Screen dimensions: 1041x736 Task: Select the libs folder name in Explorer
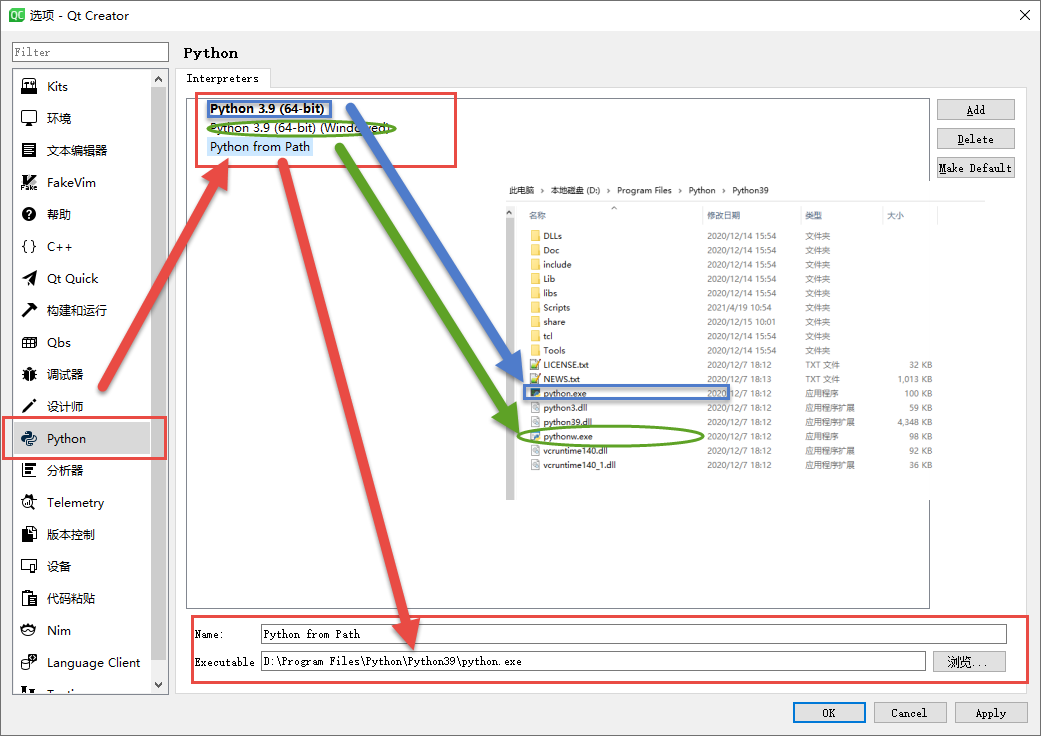click(550, 293)
